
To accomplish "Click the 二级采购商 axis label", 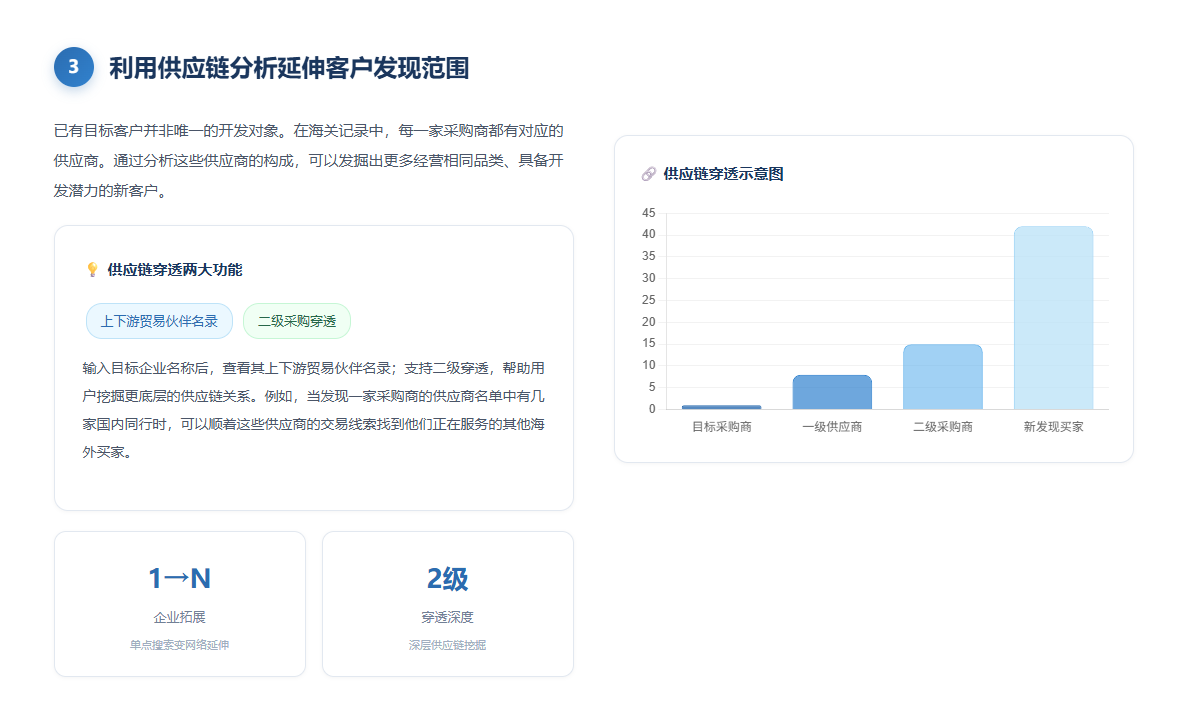I will 943,427.
